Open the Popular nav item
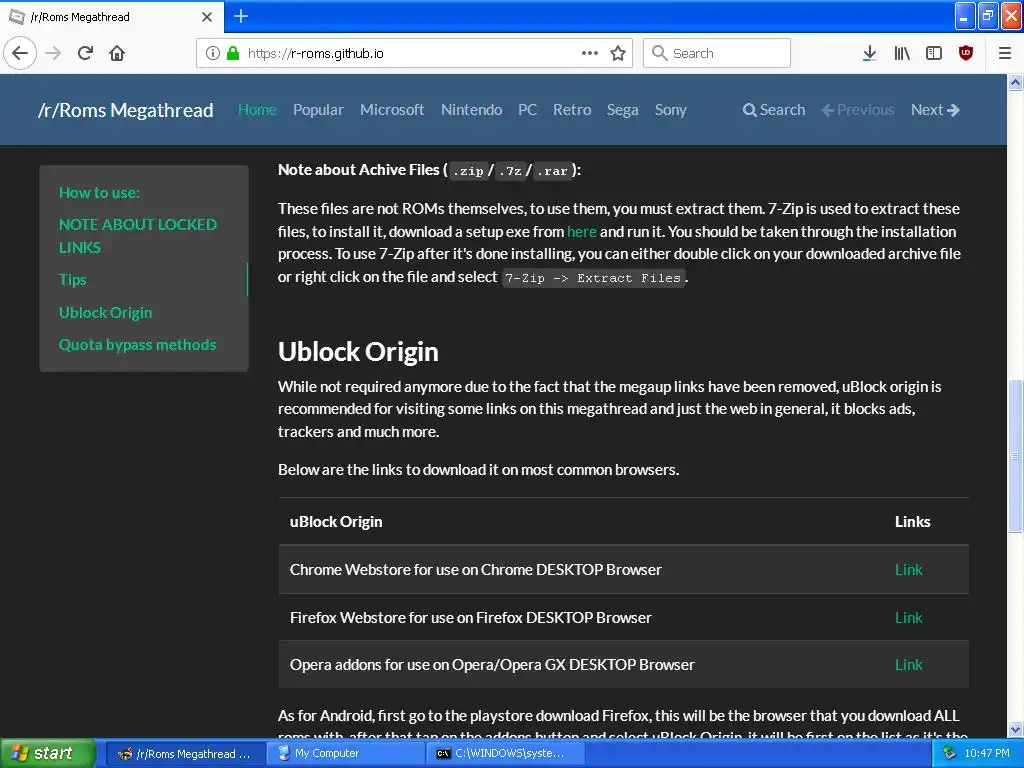Screen dimensions: 1024x768 318,110
